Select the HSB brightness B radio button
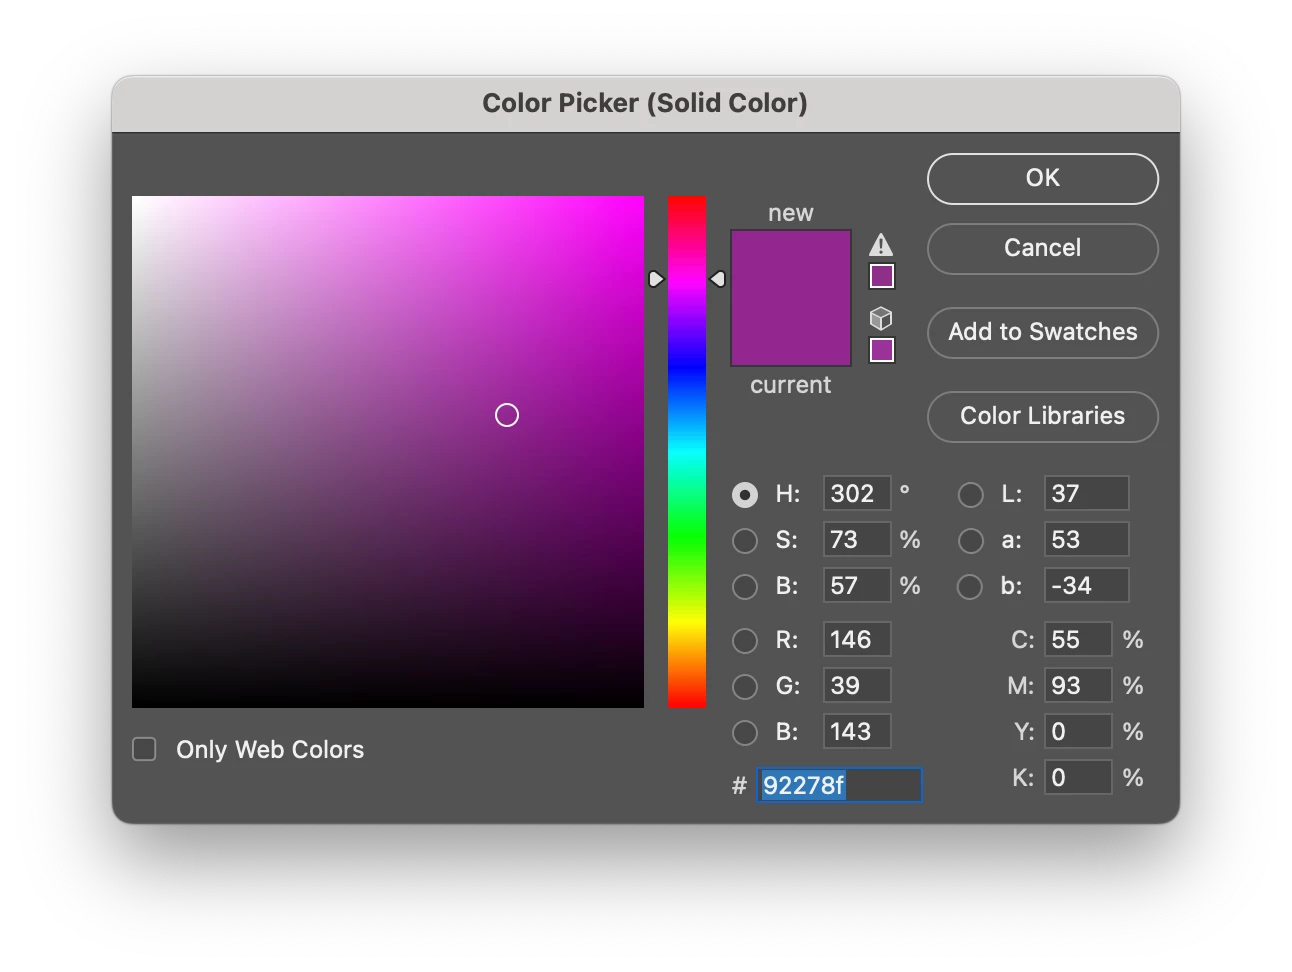This screenshot has height=972, width=1292. pyautogui.click(x=745, y=587)
